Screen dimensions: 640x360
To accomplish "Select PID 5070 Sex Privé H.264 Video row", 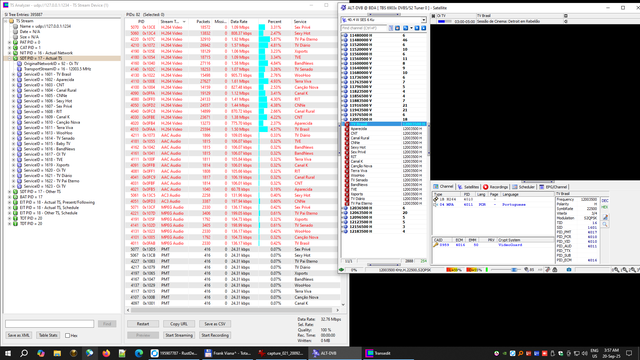I will tap(233, 27).
